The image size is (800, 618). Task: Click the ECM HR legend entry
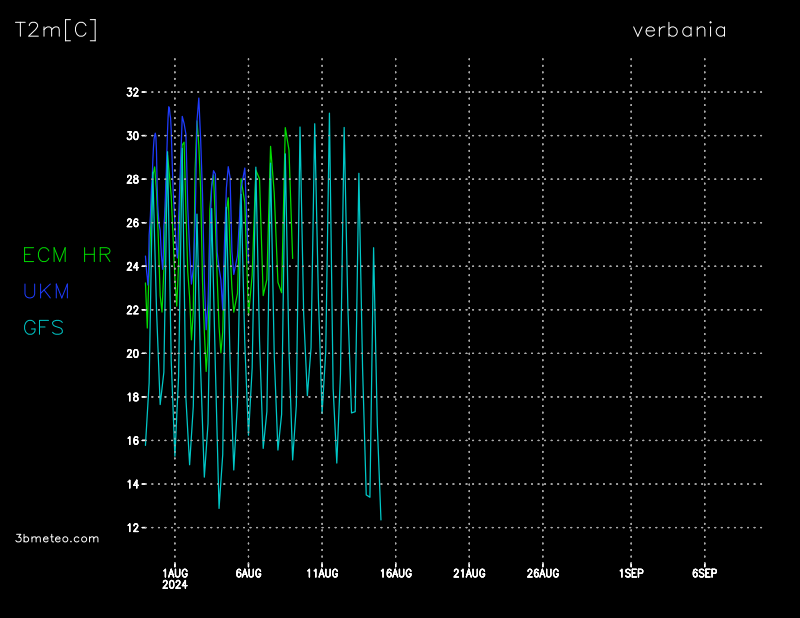coord(67,255)
